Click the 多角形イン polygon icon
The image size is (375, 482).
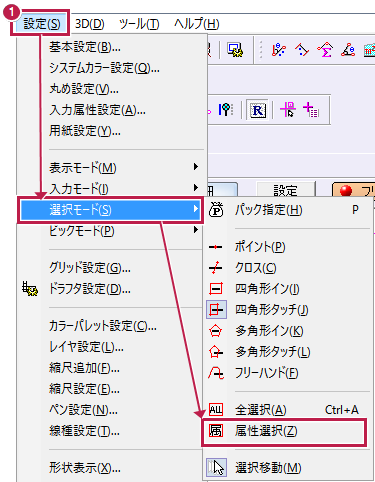216,331
